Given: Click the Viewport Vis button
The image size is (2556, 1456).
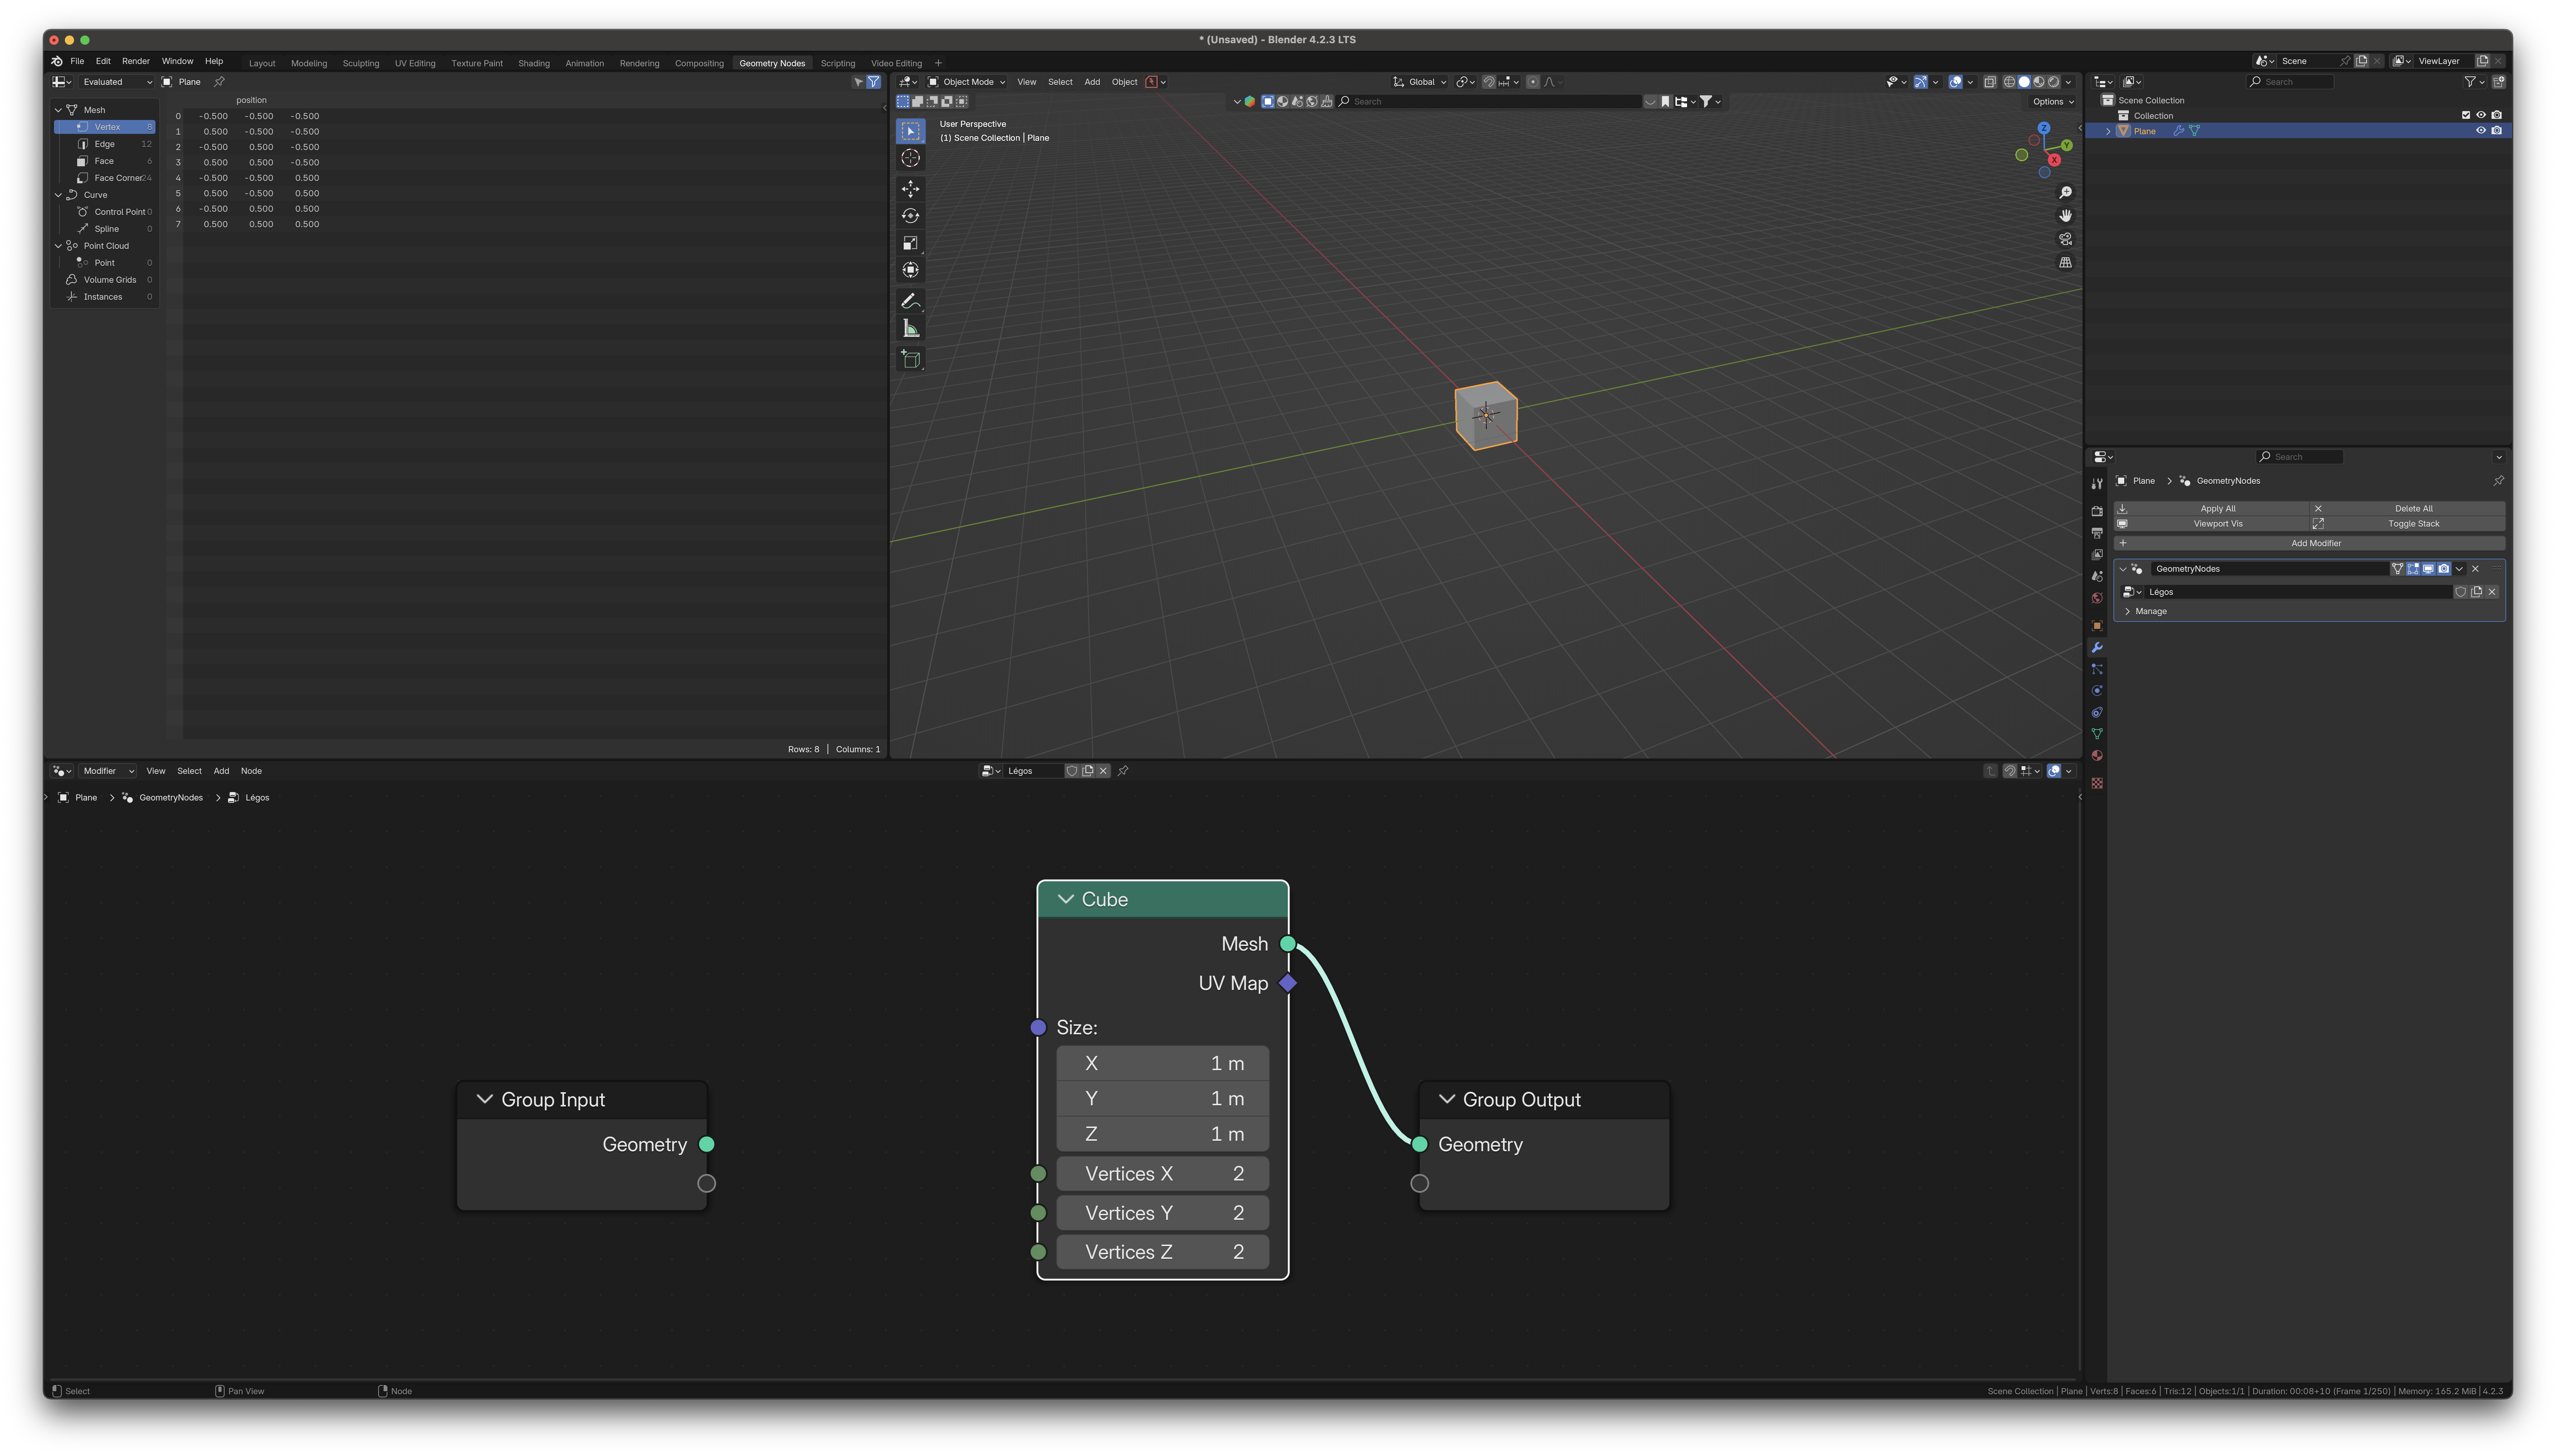Looking at the screenshot, I should pyautogui.click(x=2212, y=524).
